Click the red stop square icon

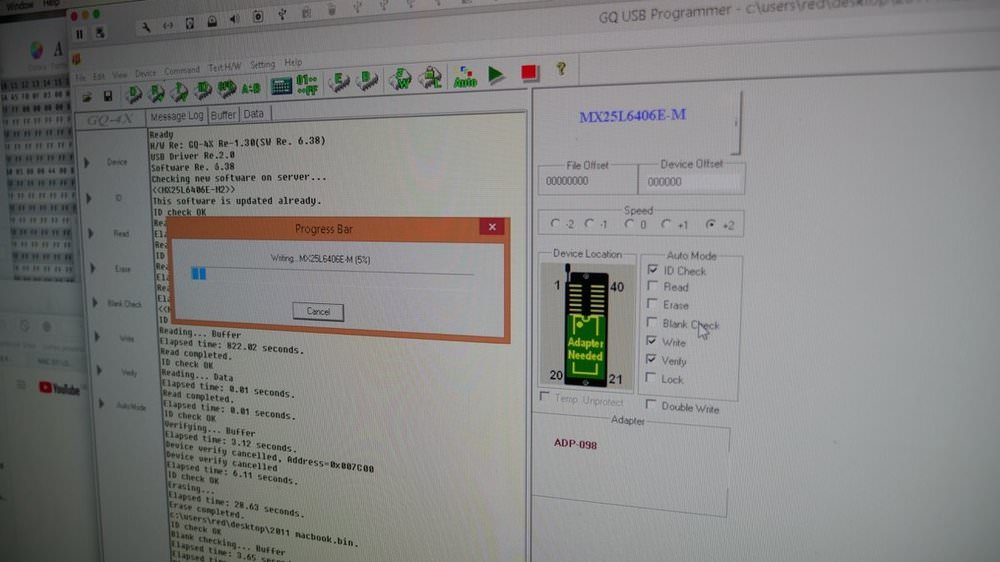tap(529, 73)
